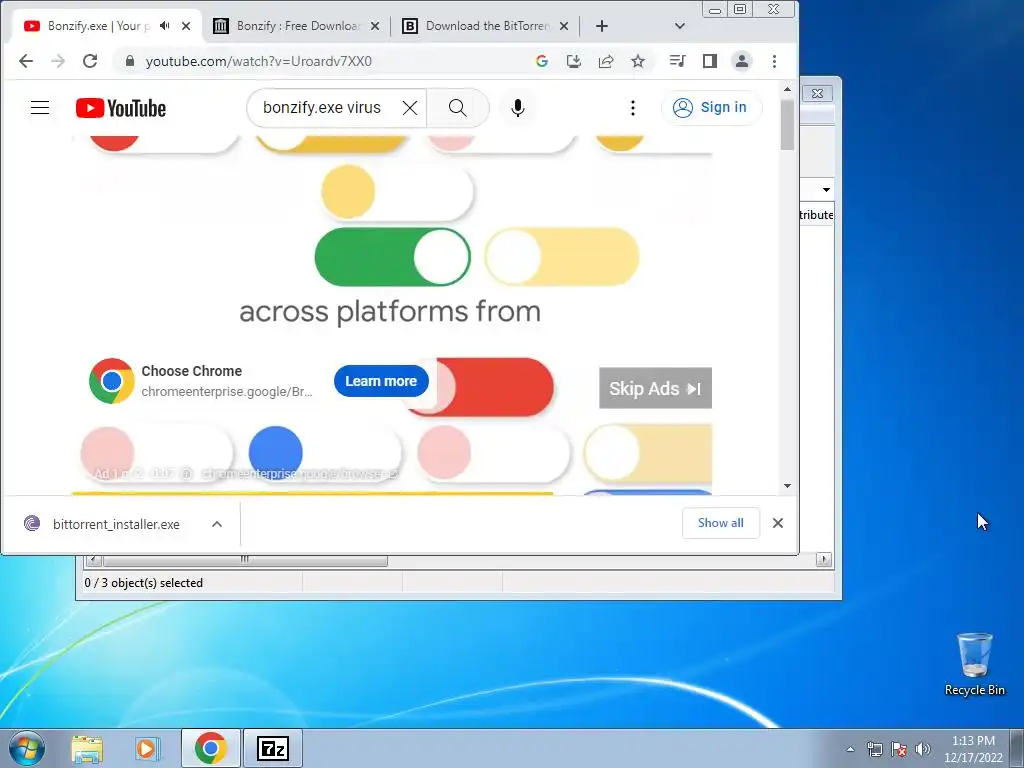Switch to the Download the BitTorrent tab
This screenshot has height=768, width=1024.
486,26
